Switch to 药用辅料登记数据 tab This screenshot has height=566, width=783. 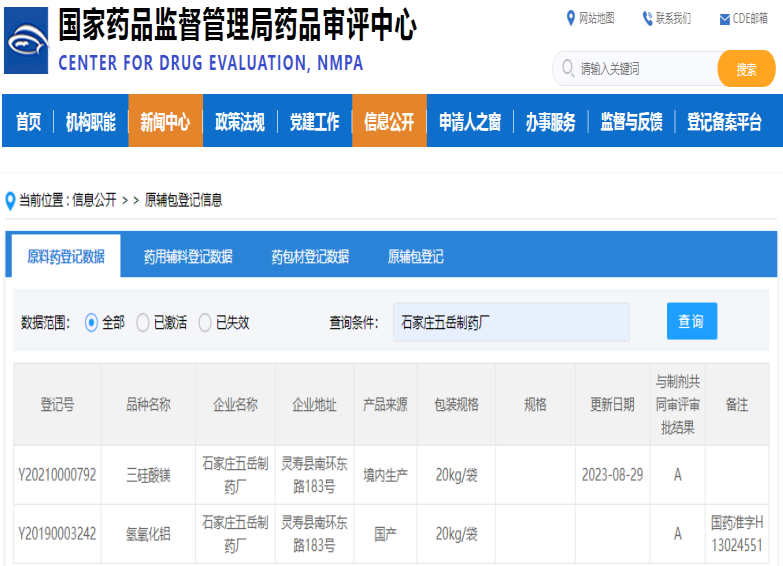coord(188,256)
